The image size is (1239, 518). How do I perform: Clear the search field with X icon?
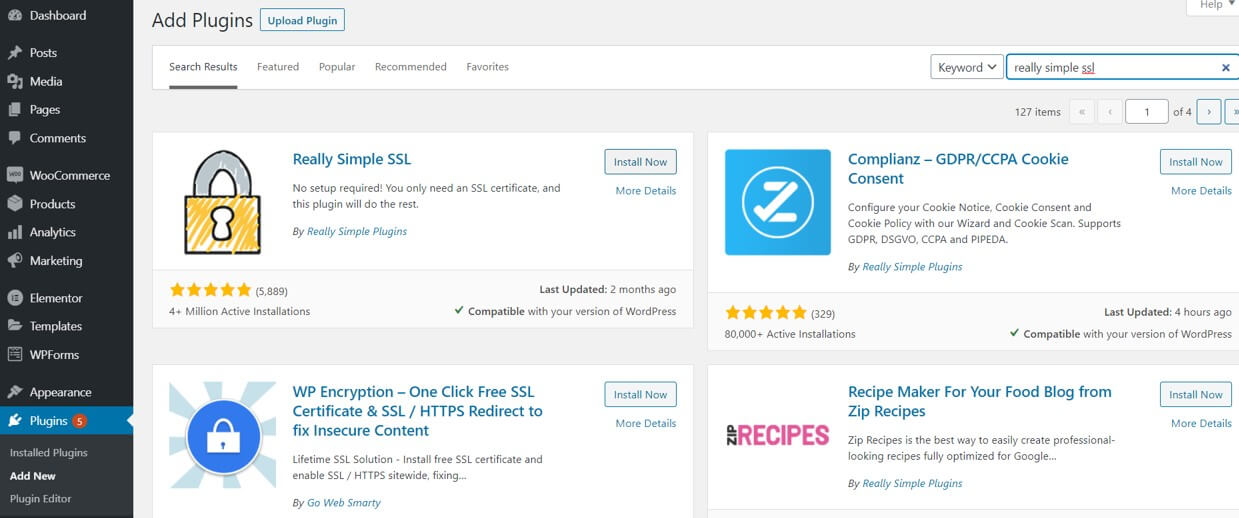(x=1225, y=68)
